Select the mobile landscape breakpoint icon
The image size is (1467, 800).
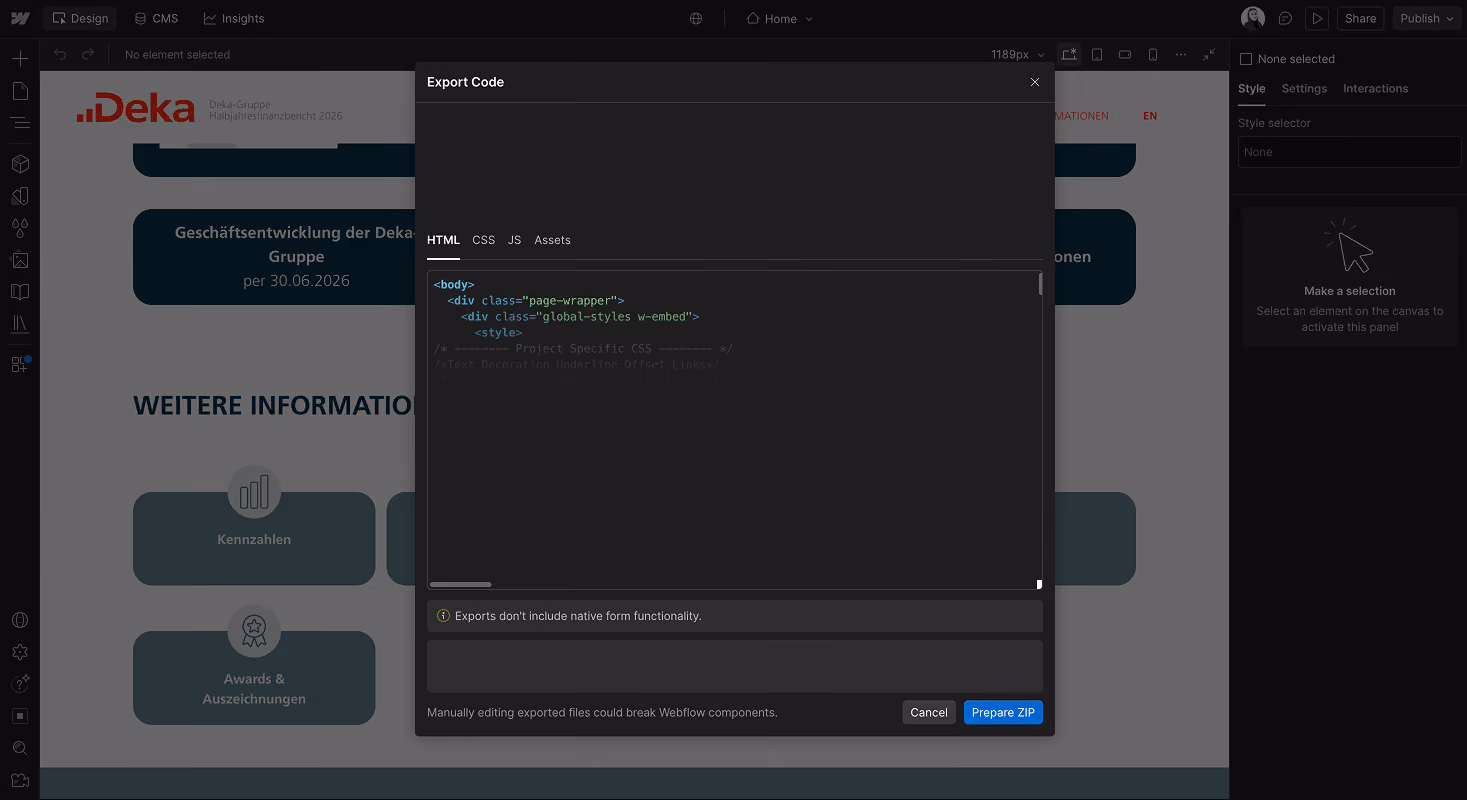(1125, 55)
